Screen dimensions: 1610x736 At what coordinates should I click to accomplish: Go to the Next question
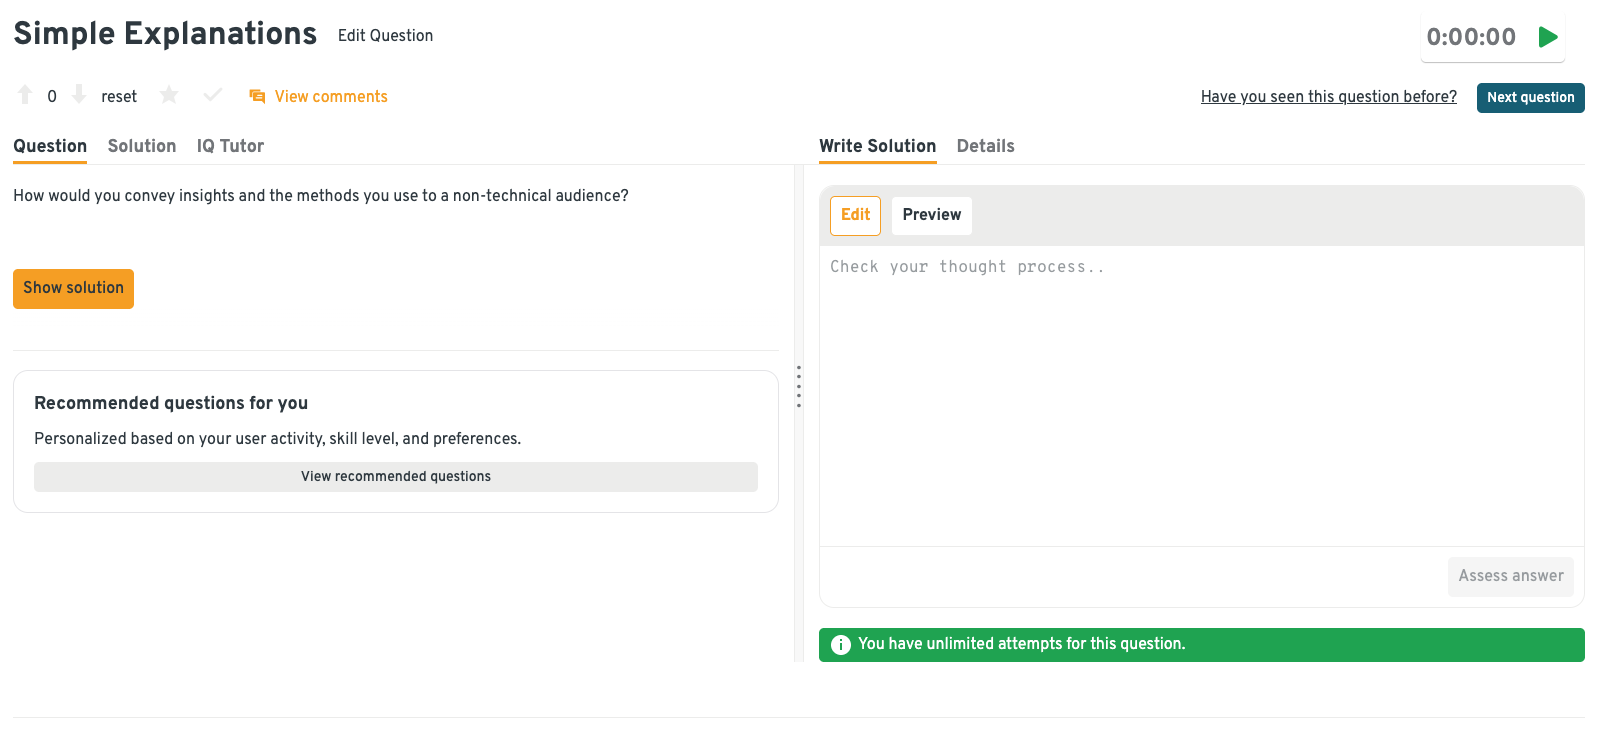coord(1530,98)
